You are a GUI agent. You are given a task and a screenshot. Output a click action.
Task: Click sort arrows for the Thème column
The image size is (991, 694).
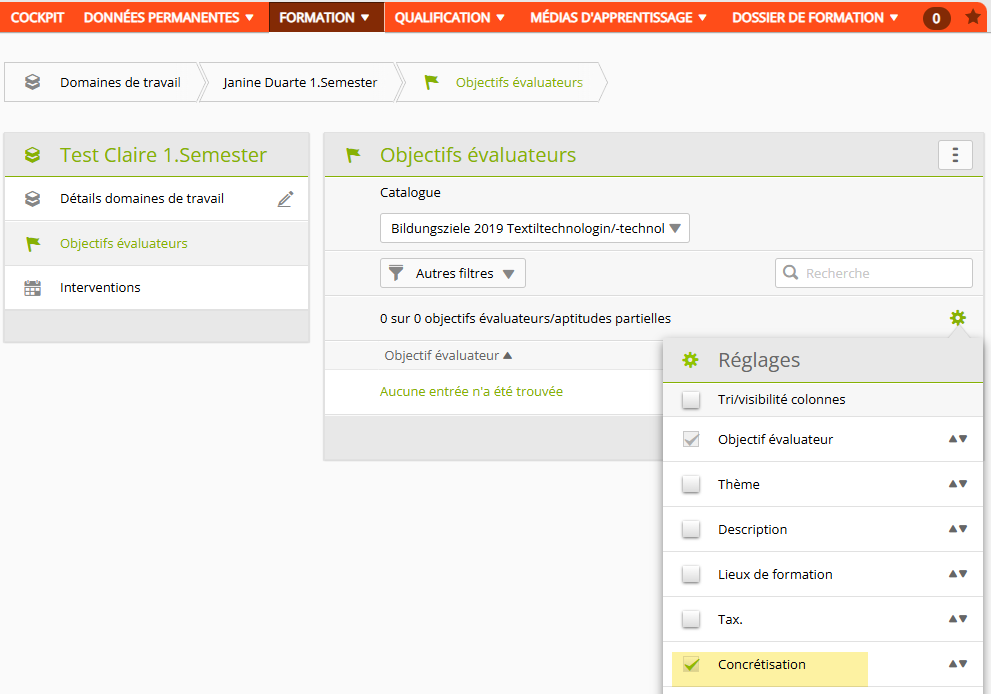958,484
